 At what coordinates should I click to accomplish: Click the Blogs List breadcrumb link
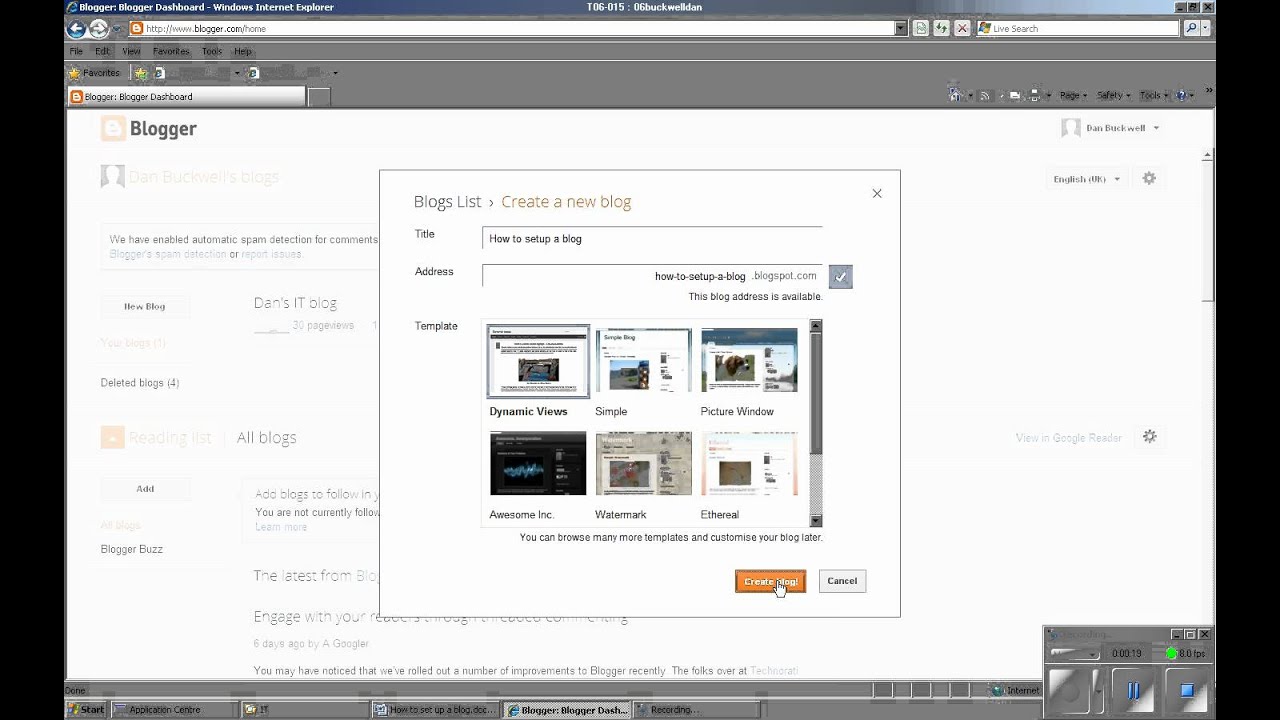[447, 202]
